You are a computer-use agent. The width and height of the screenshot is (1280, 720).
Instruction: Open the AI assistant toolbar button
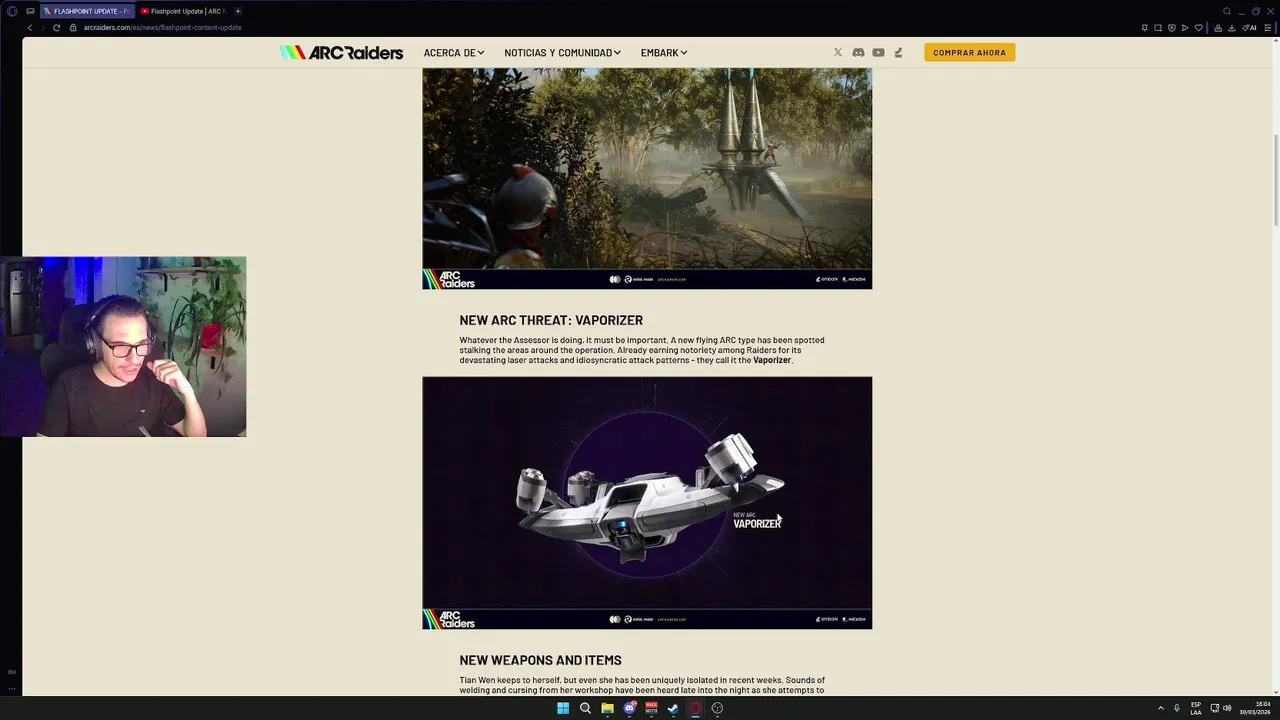(x=1249, y=28)
